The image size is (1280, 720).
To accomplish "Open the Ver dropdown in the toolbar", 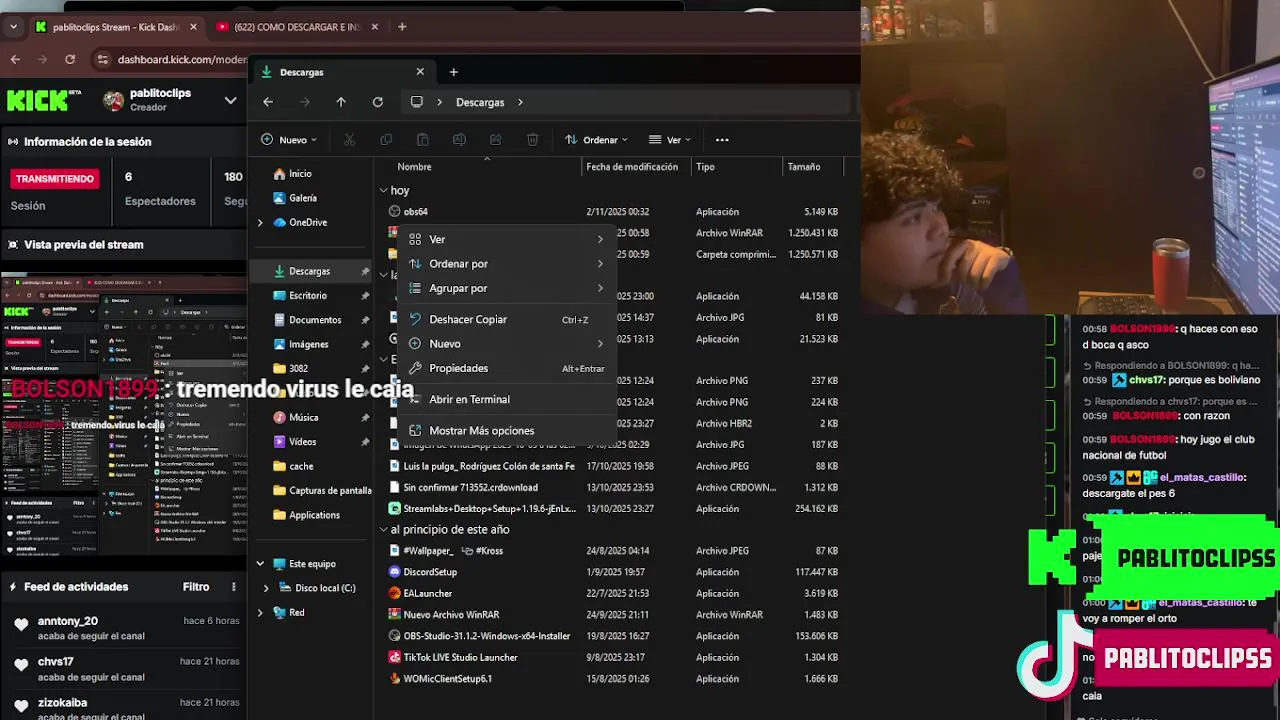I will click(669, 140).
